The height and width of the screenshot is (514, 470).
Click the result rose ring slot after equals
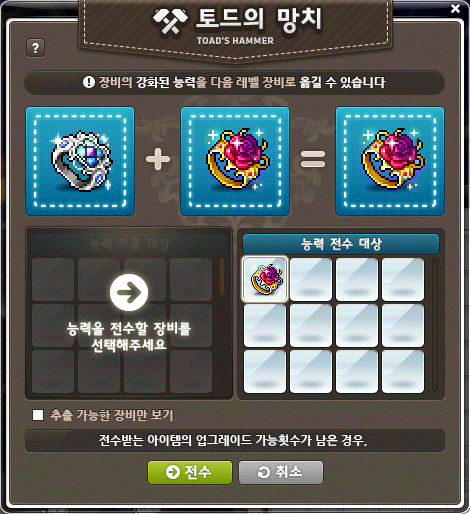[390, 161]
